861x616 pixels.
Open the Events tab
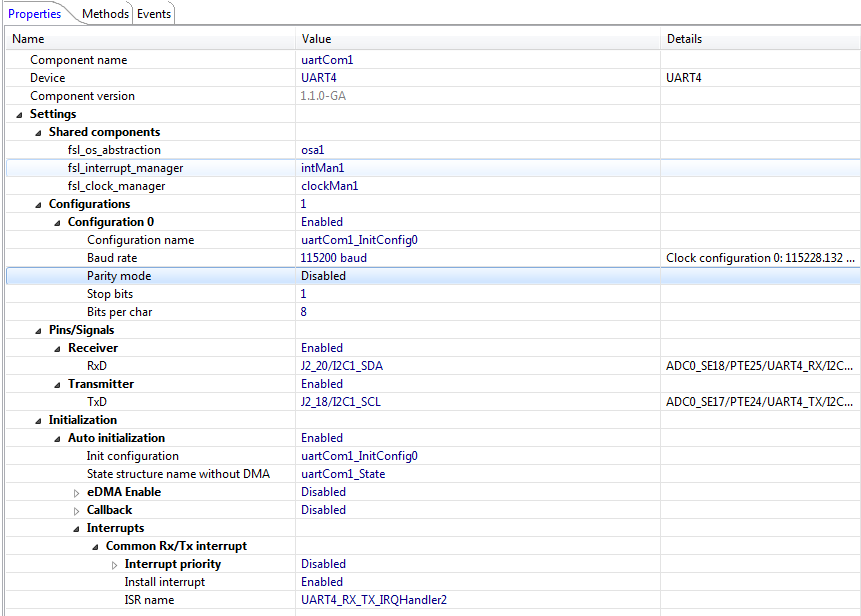[153, 14]
